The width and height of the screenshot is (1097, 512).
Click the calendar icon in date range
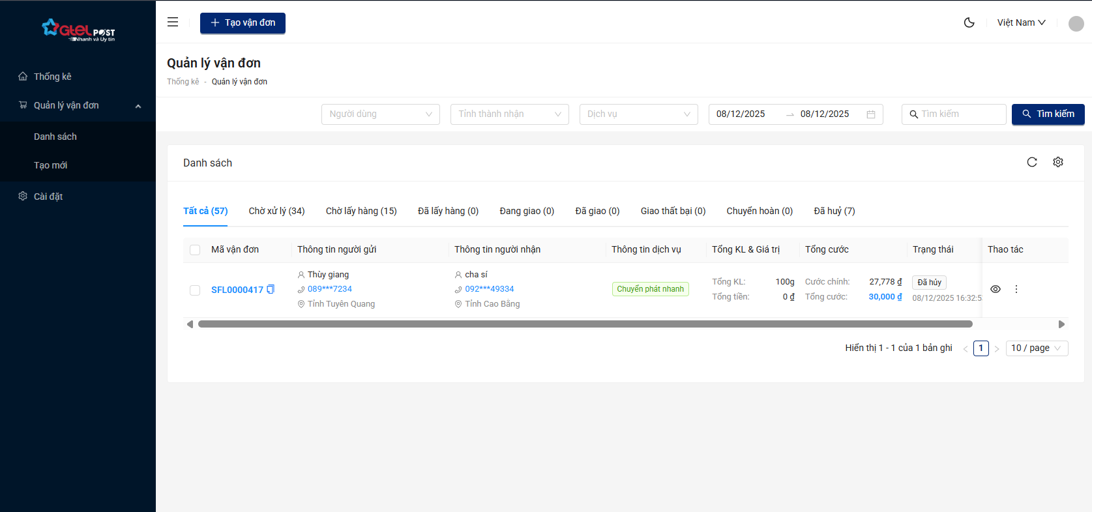coord(871,114)
